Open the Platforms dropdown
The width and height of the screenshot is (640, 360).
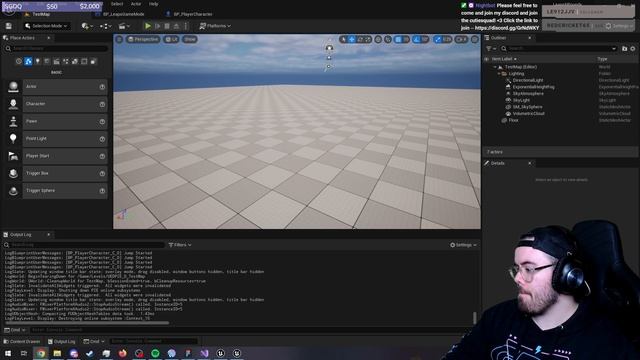pos(215,26)
